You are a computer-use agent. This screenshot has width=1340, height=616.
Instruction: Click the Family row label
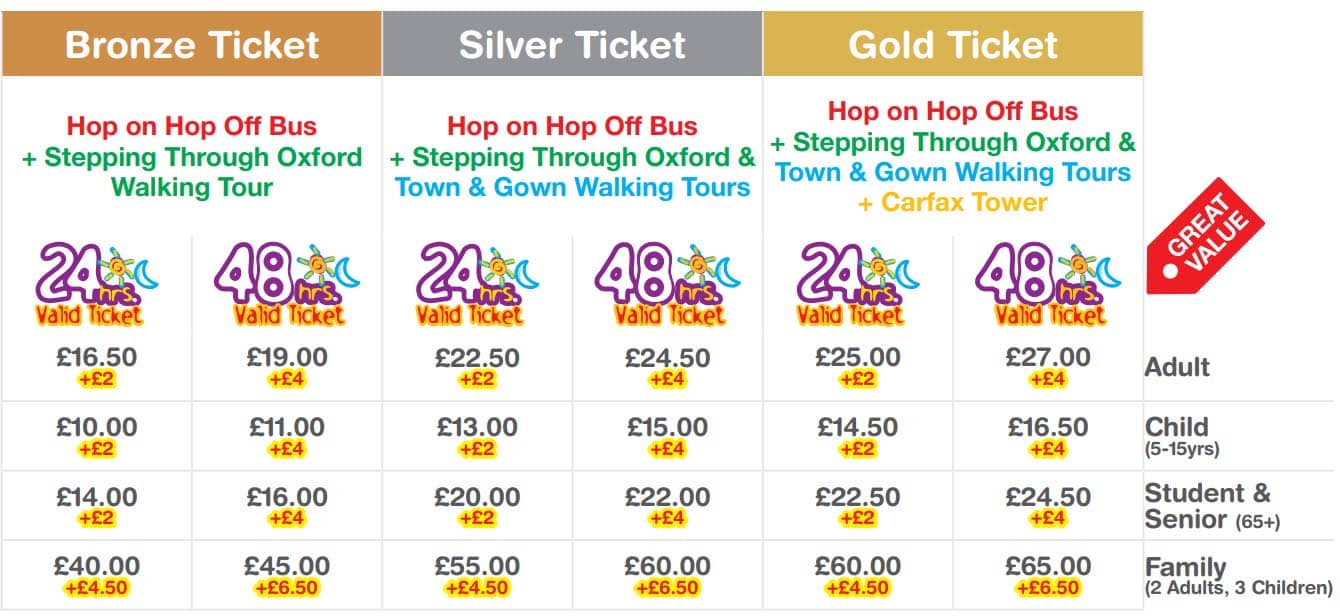(x=1185, y=568)
